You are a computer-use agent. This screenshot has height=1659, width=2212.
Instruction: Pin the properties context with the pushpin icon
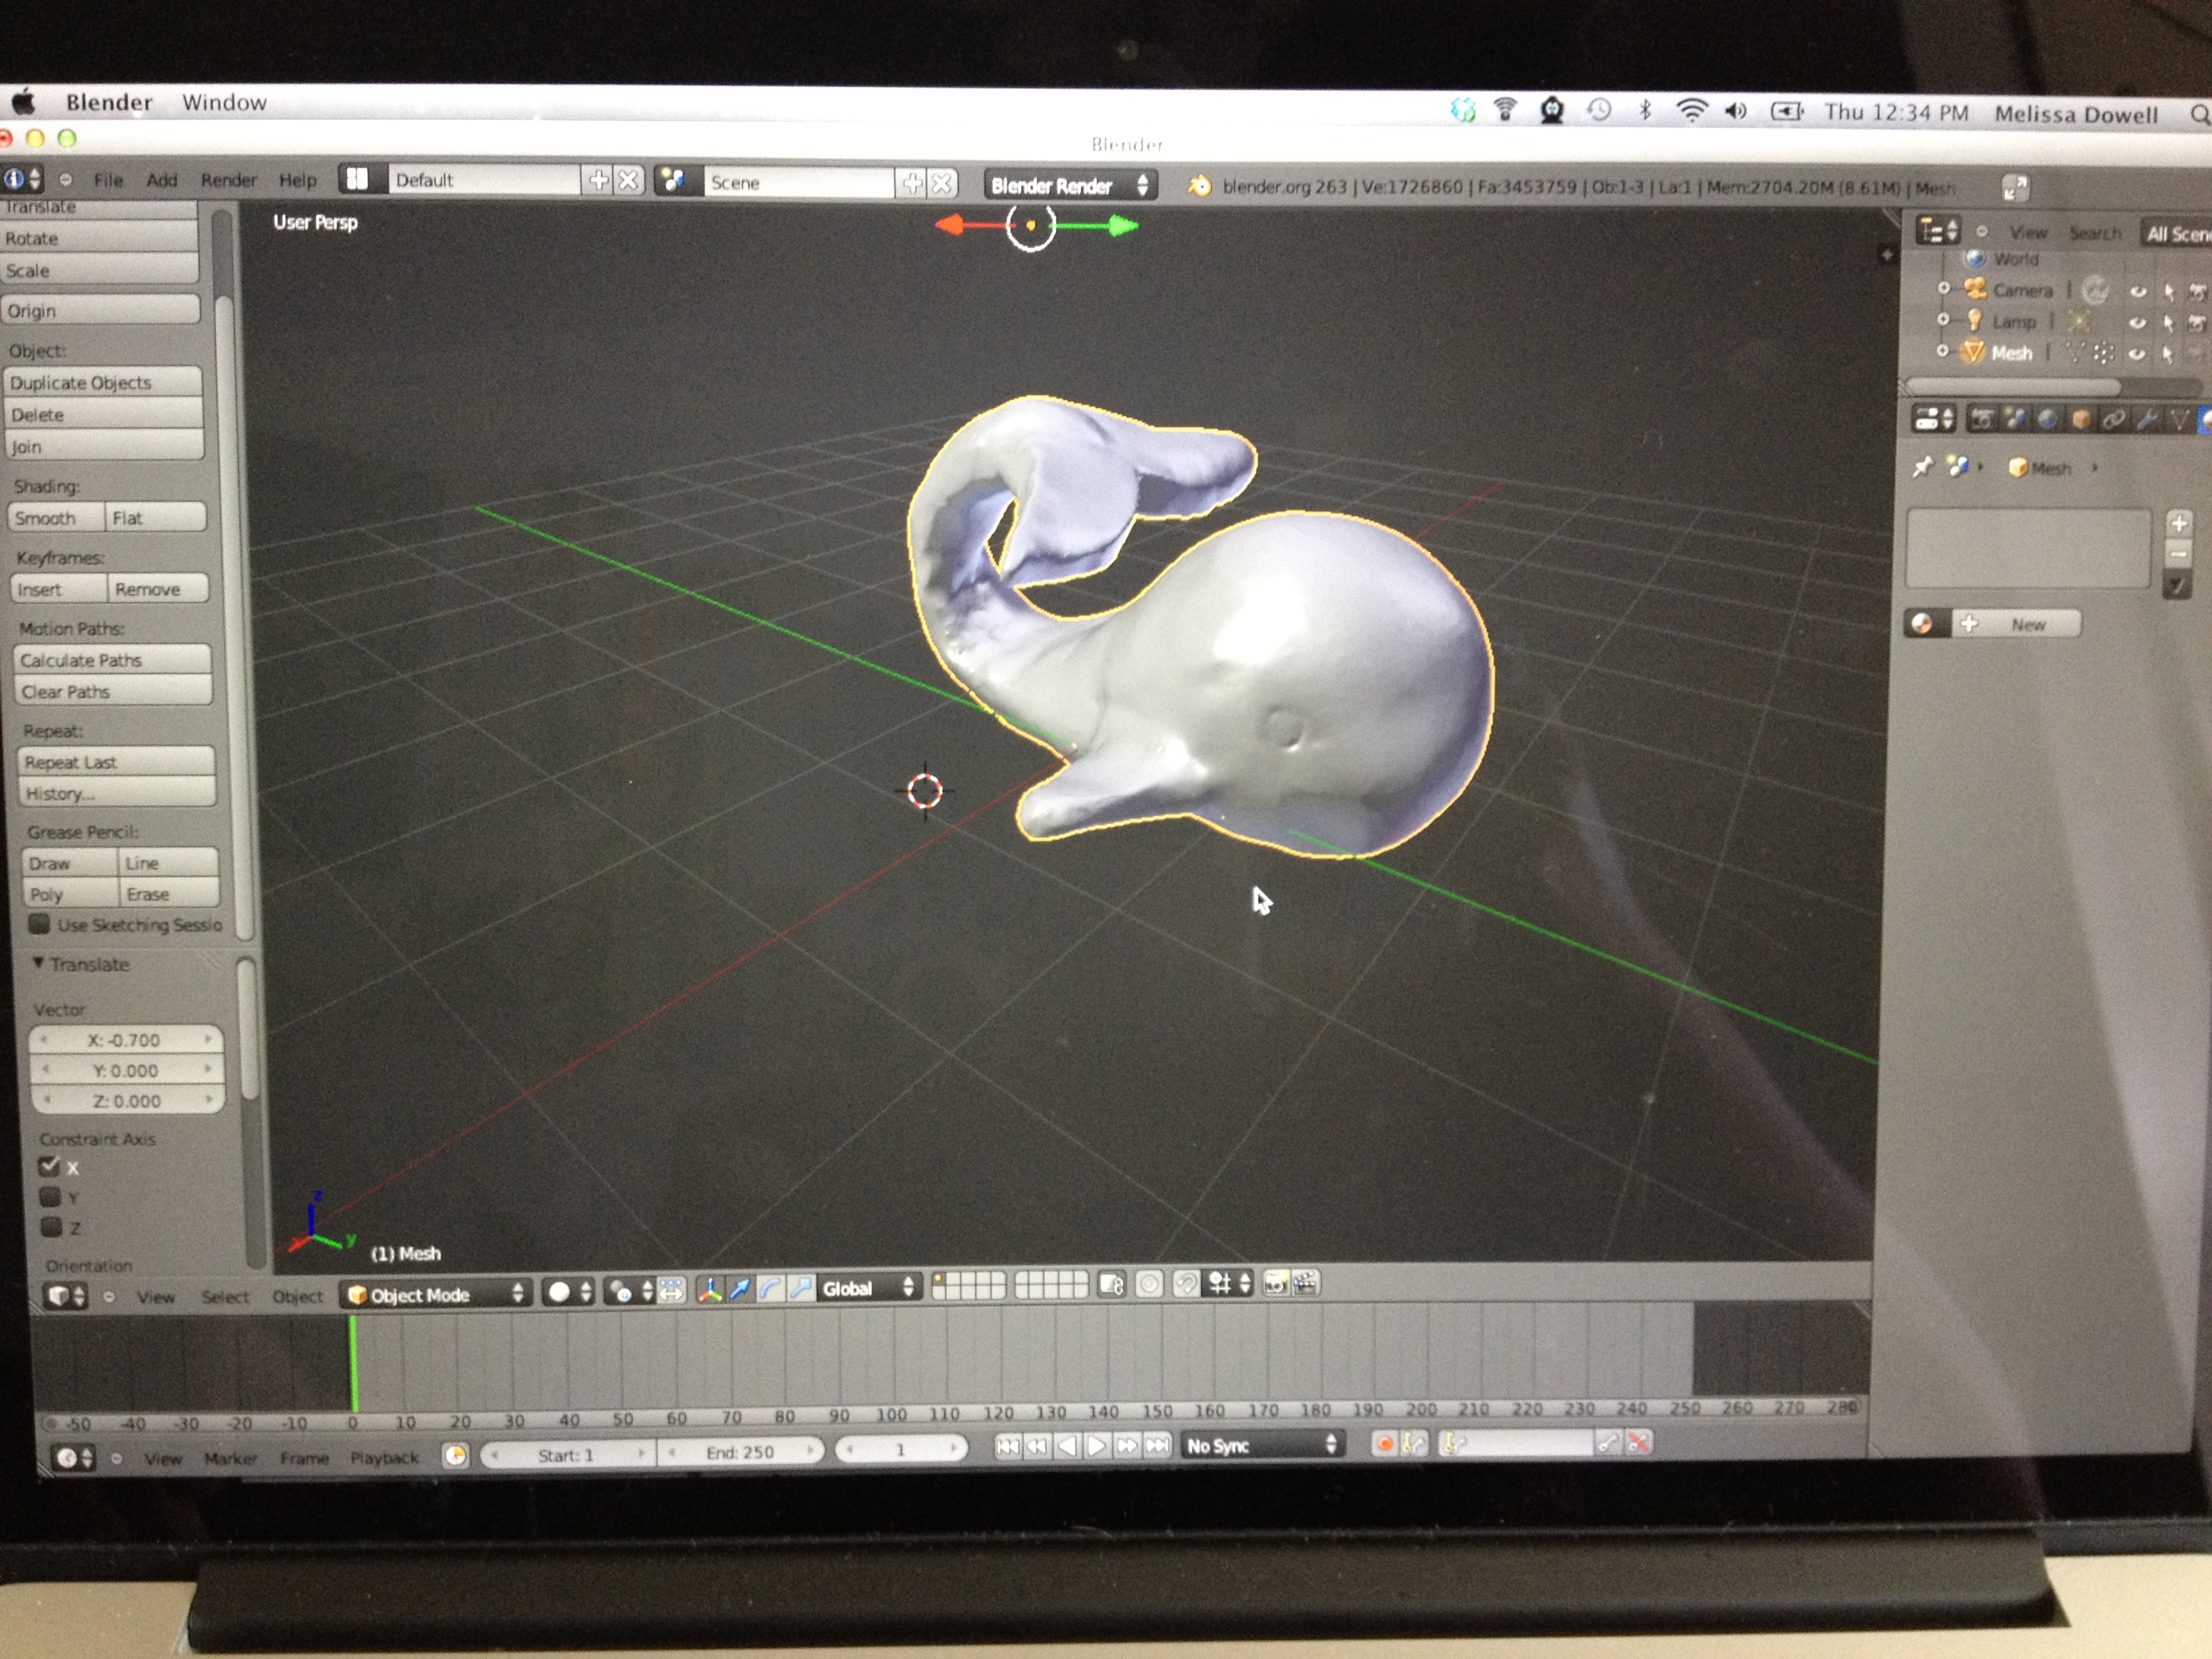pyautogui.click(x=1922, y=467)
